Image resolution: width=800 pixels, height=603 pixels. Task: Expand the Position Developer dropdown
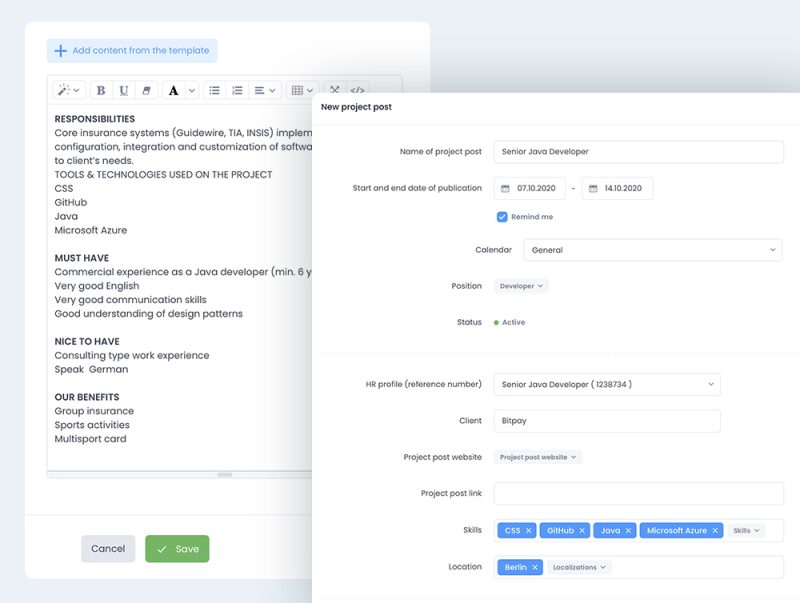(522, 286)
